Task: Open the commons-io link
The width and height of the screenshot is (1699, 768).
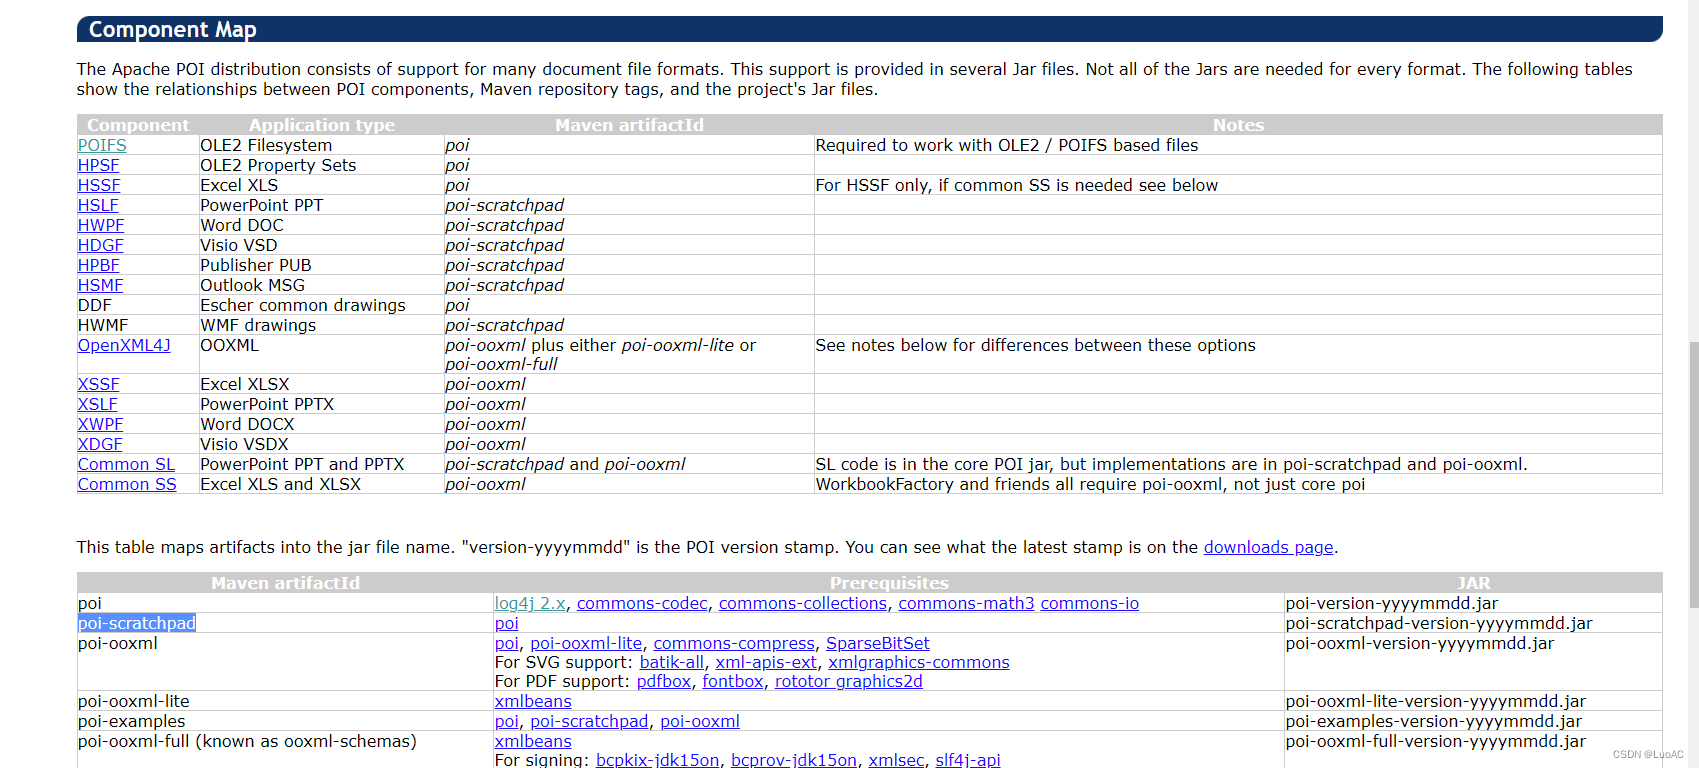Action: pos(1089,603)
